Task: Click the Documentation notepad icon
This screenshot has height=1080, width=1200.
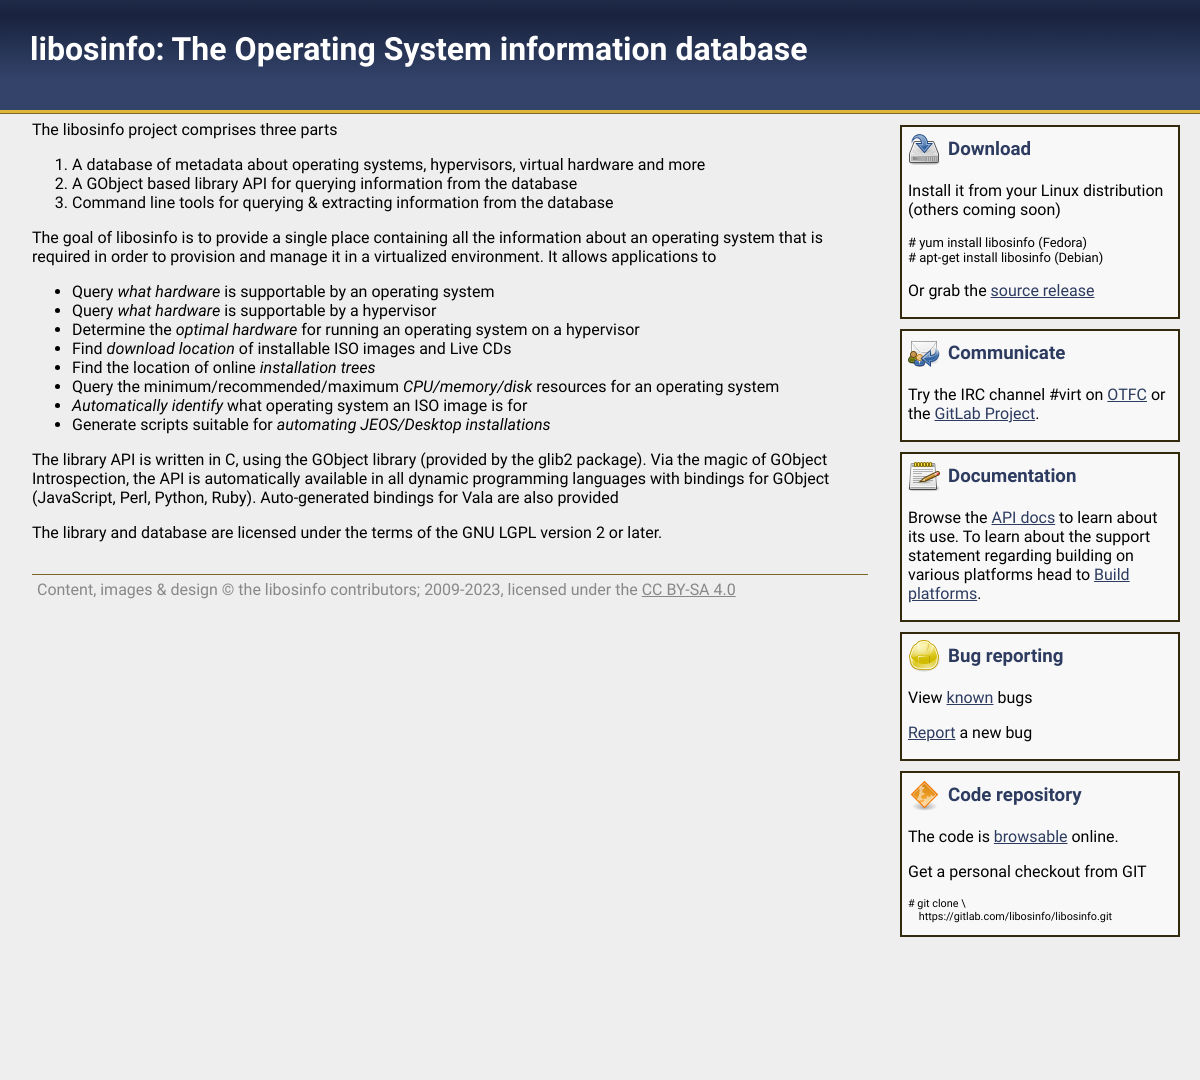Action: click(924, 476)
